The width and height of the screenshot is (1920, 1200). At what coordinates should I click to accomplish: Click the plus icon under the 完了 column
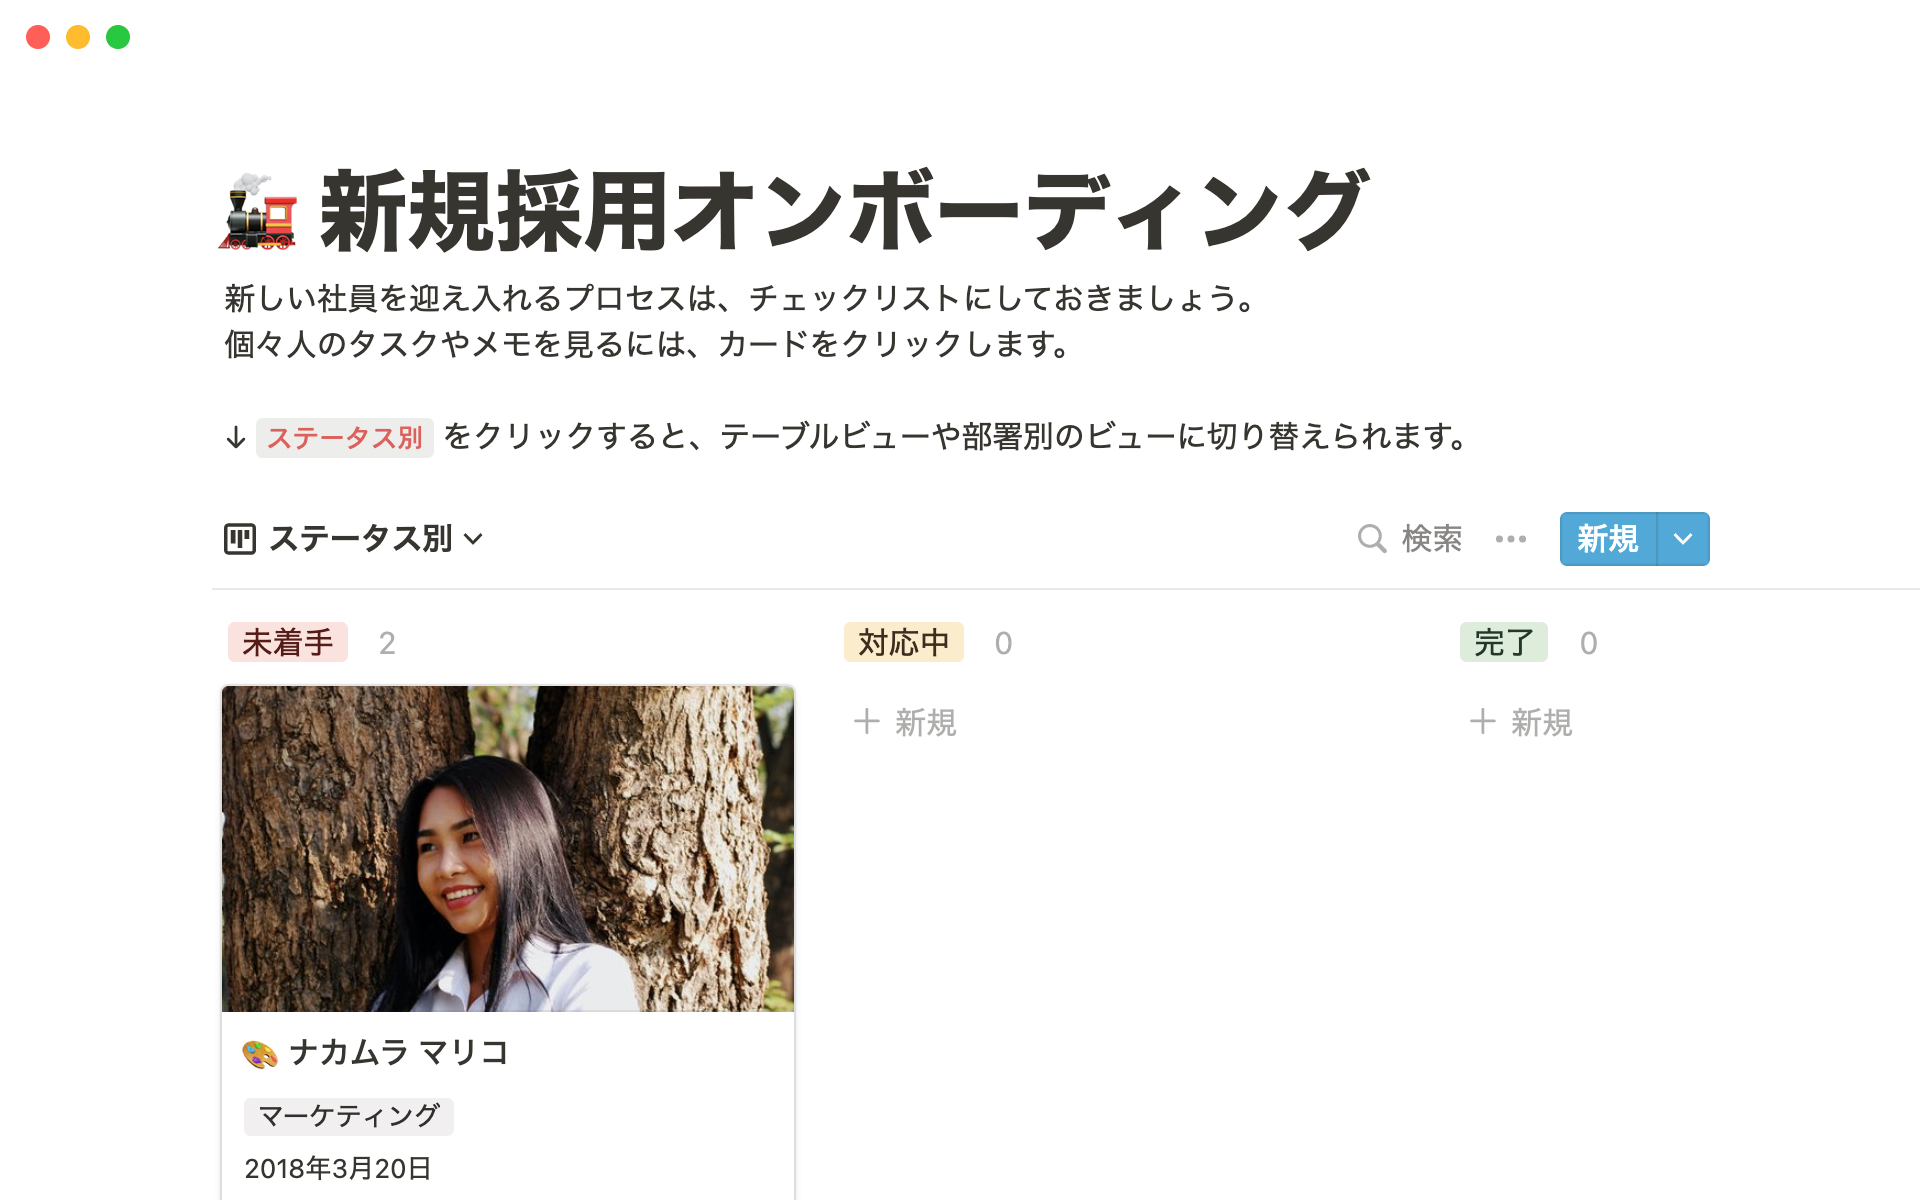(1482, 721)
